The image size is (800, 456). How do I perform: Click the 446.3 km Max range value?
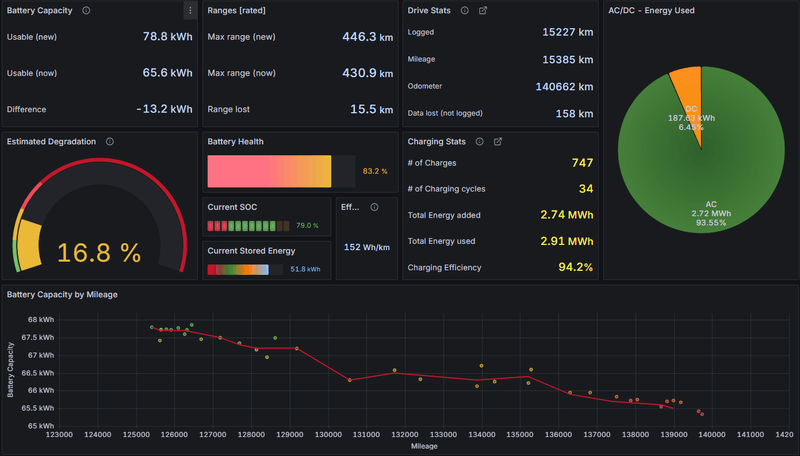point(367,37)
